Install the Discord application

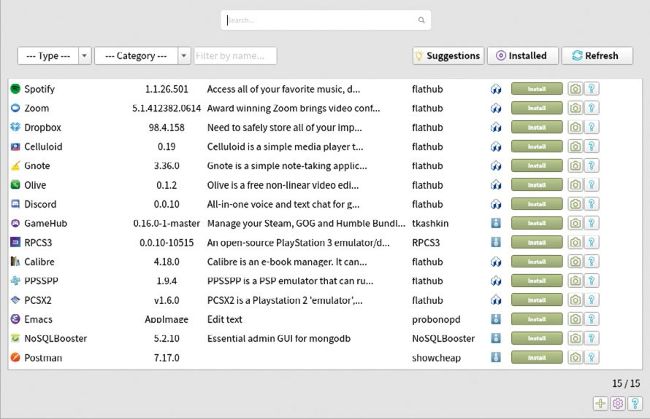coord(536,204)
